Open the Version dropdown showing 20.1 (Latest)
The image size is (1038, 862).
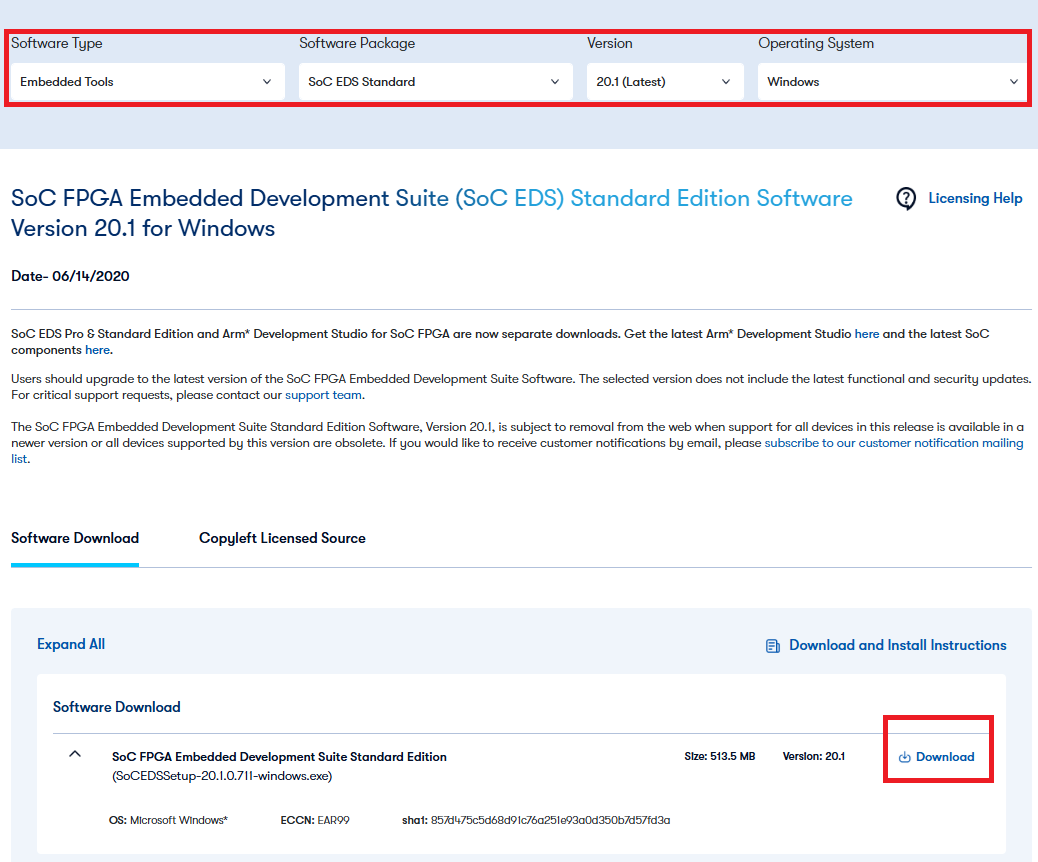point(664,82)
